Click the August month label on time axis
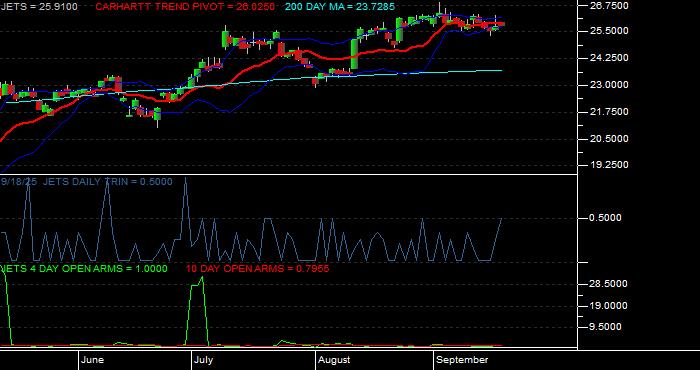Image resolution: width=700 pixels, height=370 pixels. tap(334, 360)
